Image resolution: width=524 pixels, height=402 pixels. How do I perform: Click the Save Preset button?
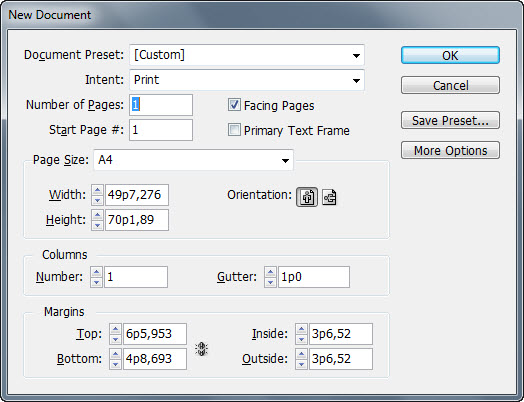pyautogui.click(x=450, y=120)
